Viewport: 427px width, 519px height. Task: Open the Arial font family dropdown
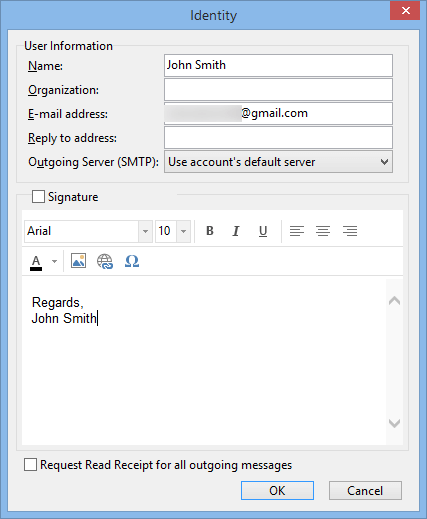[145, 231]
